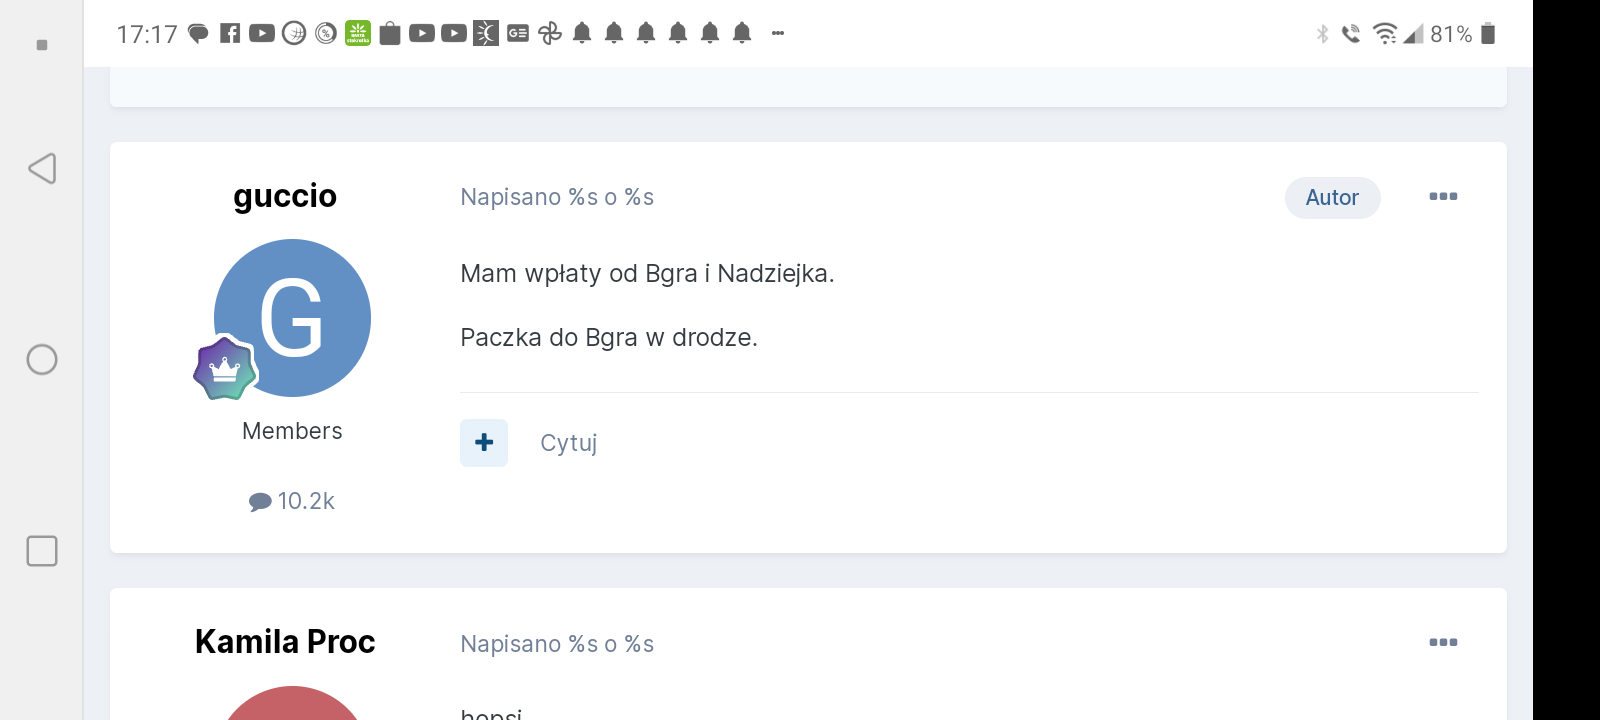Viewport: 1600px width, 720px height.
Task: Tap the Facebook notification icon in status bar
Action: click(x=230, y=33)
